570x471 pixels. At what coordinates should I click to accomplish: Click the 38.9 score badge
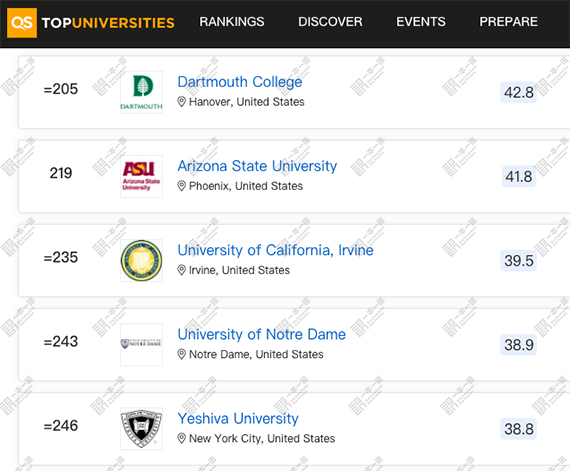click(519, 345)
